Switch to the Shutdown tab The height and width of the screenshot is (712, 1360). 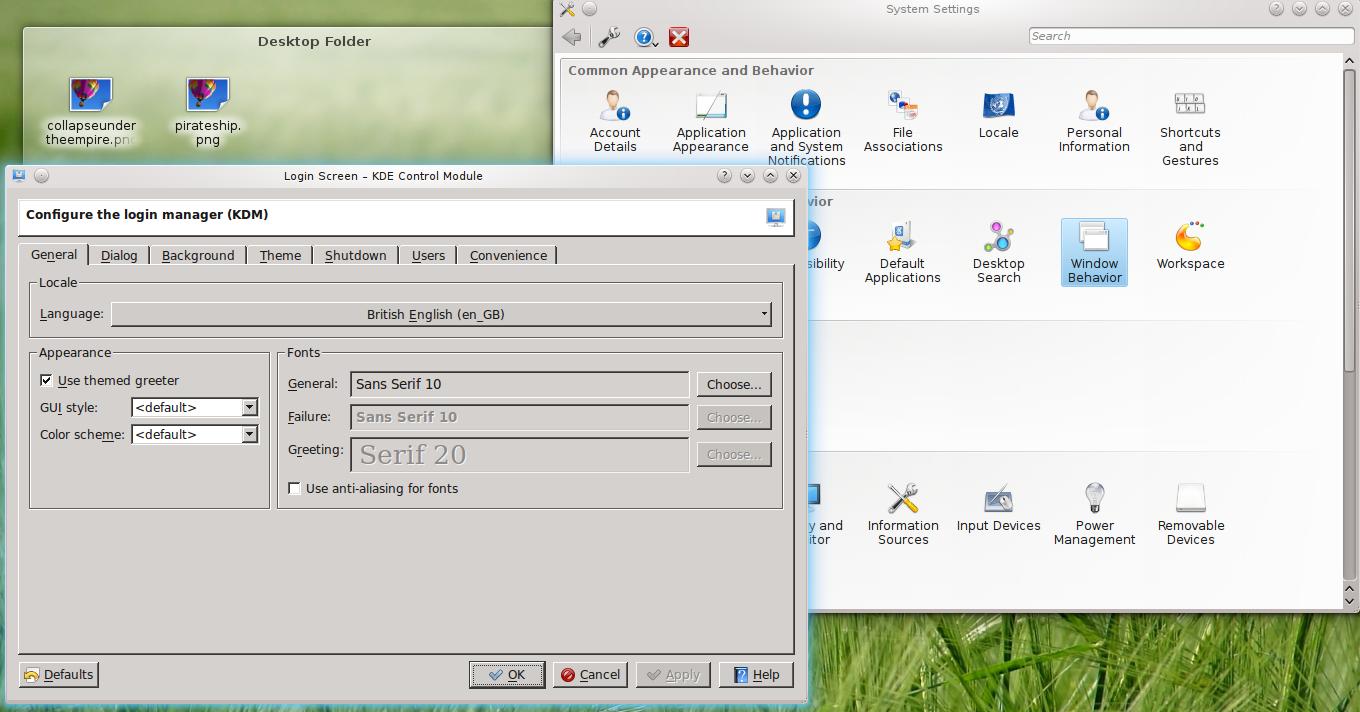tap(355, 256)
